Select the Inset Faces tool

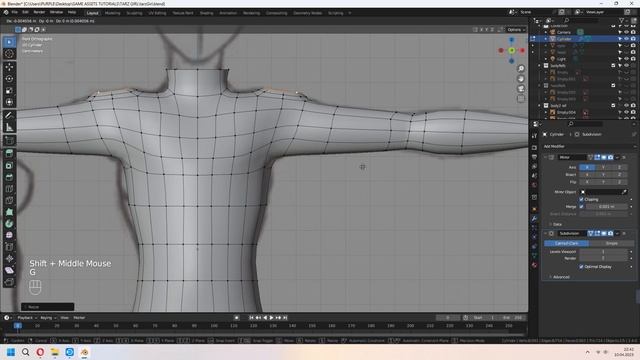[x=9, y=165]
